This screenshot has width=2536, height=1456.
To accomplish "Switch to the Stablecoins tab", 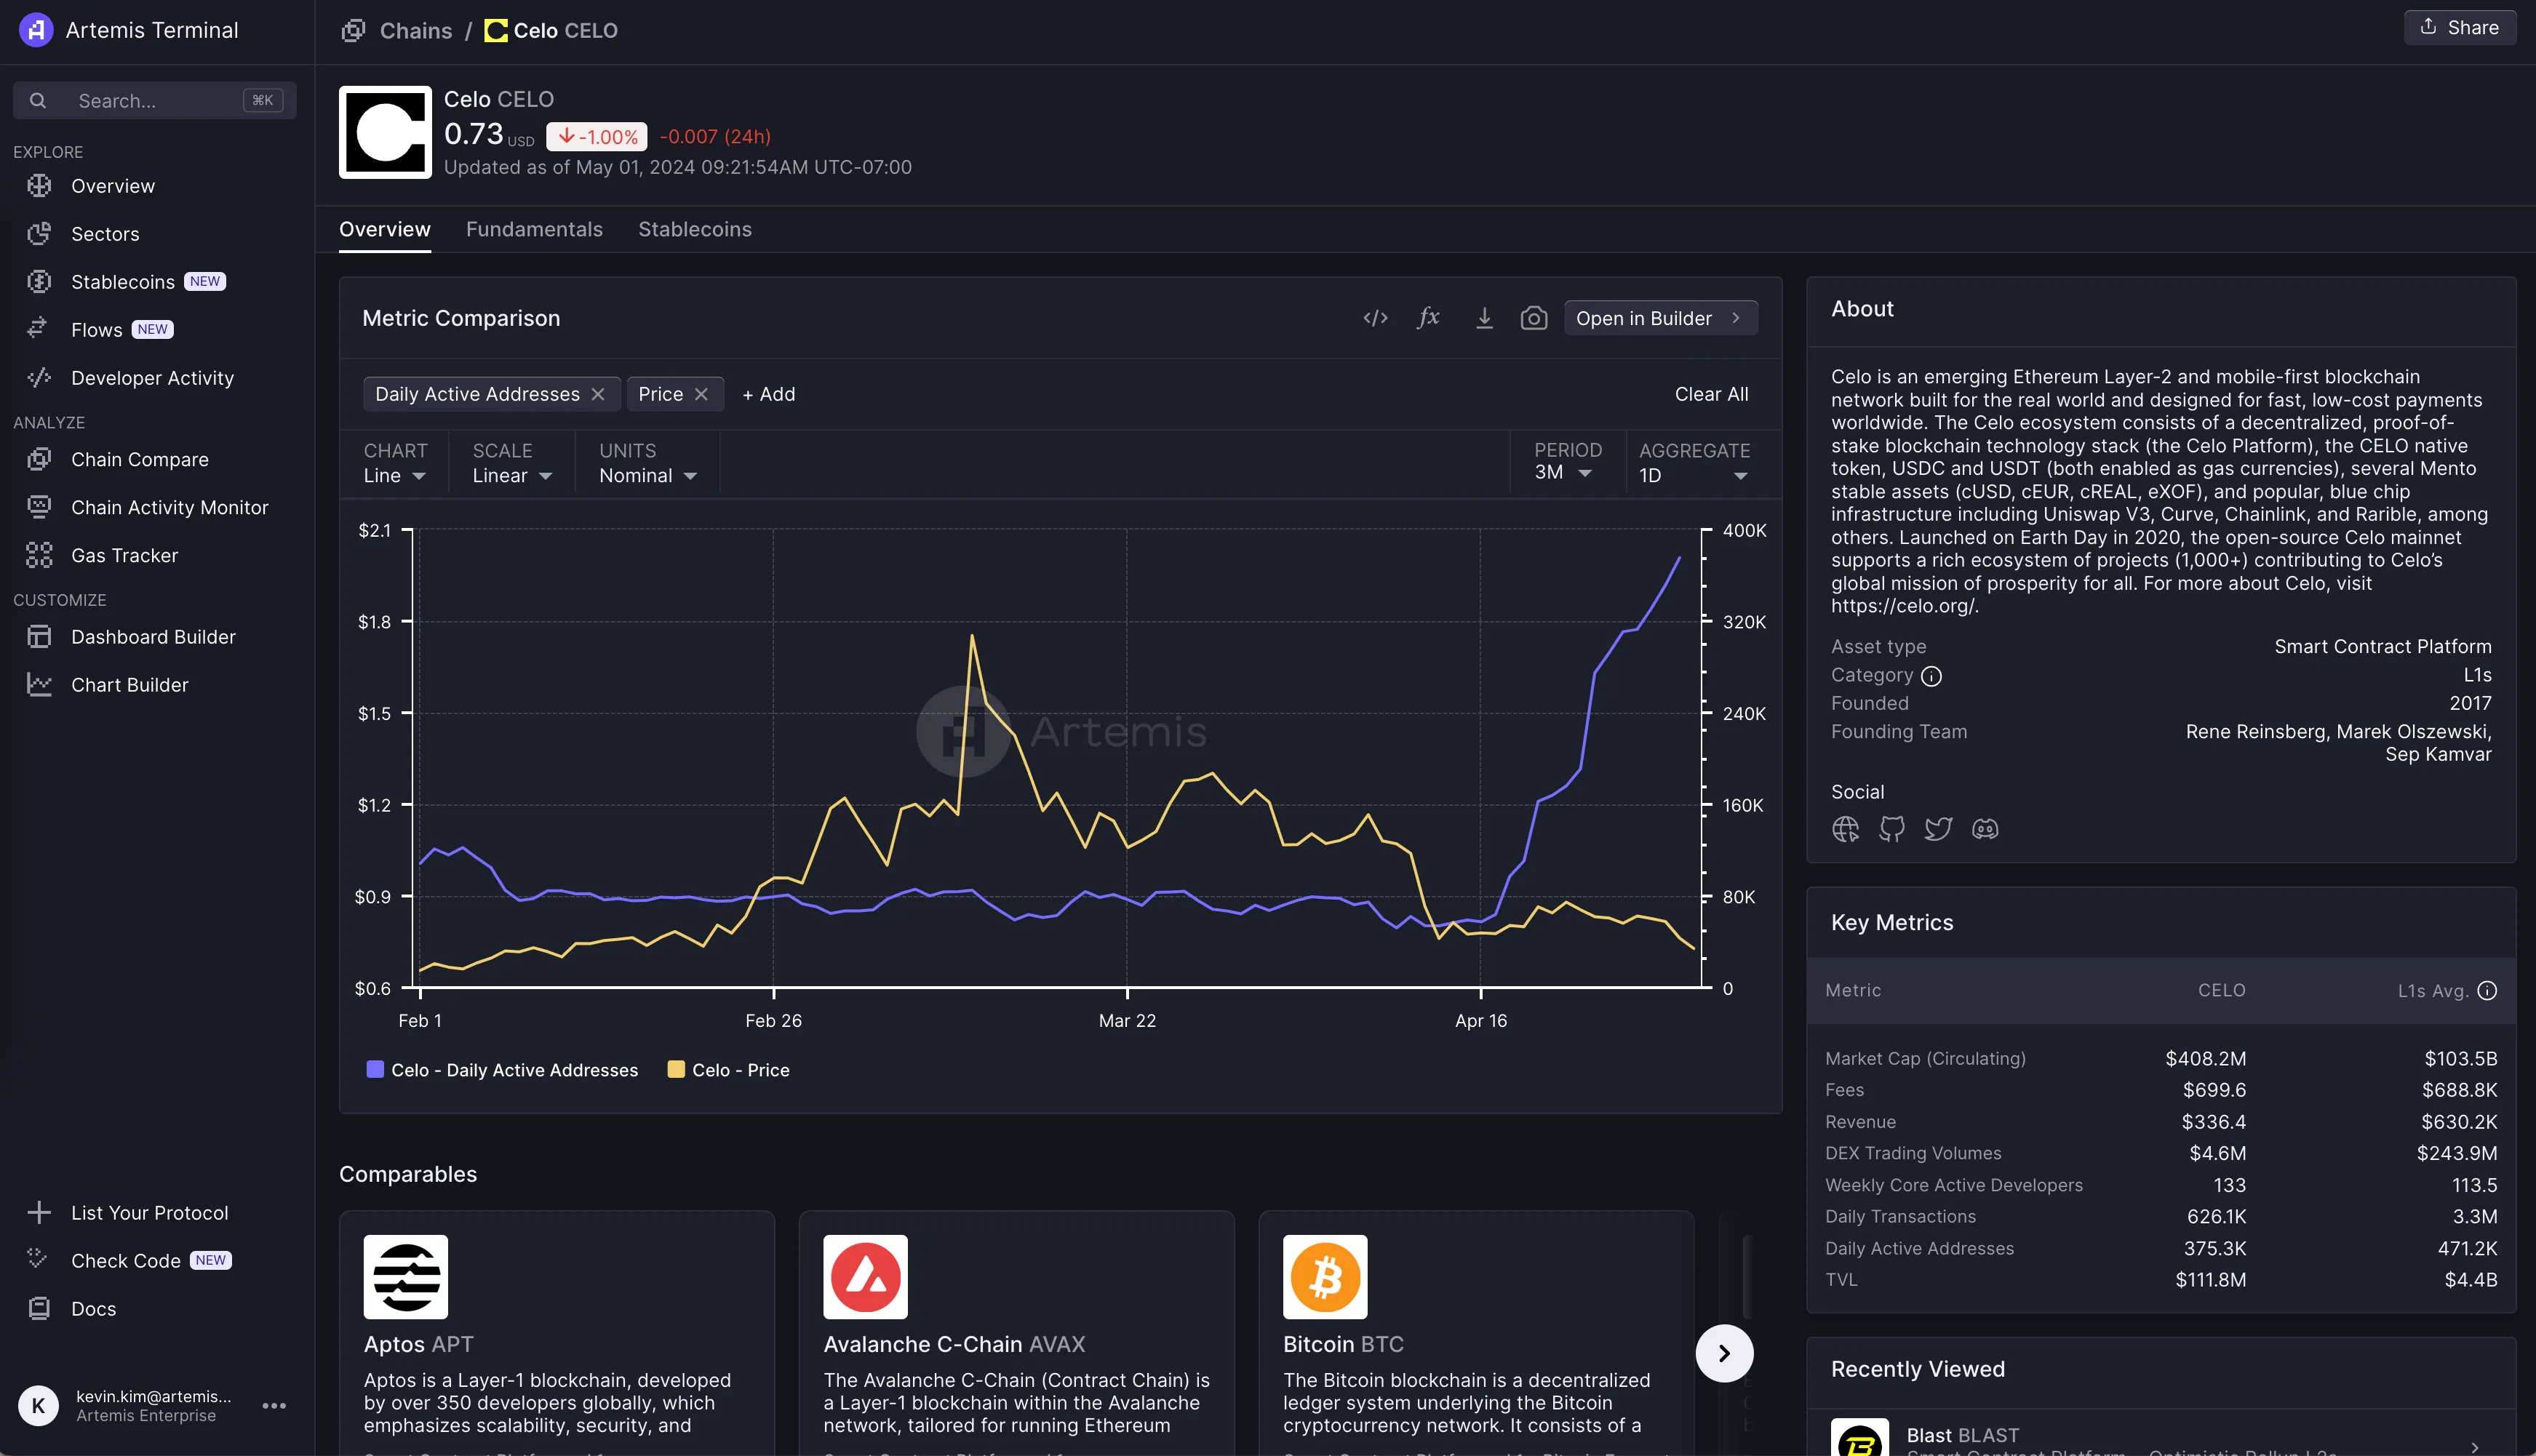I will pos(695,230).
